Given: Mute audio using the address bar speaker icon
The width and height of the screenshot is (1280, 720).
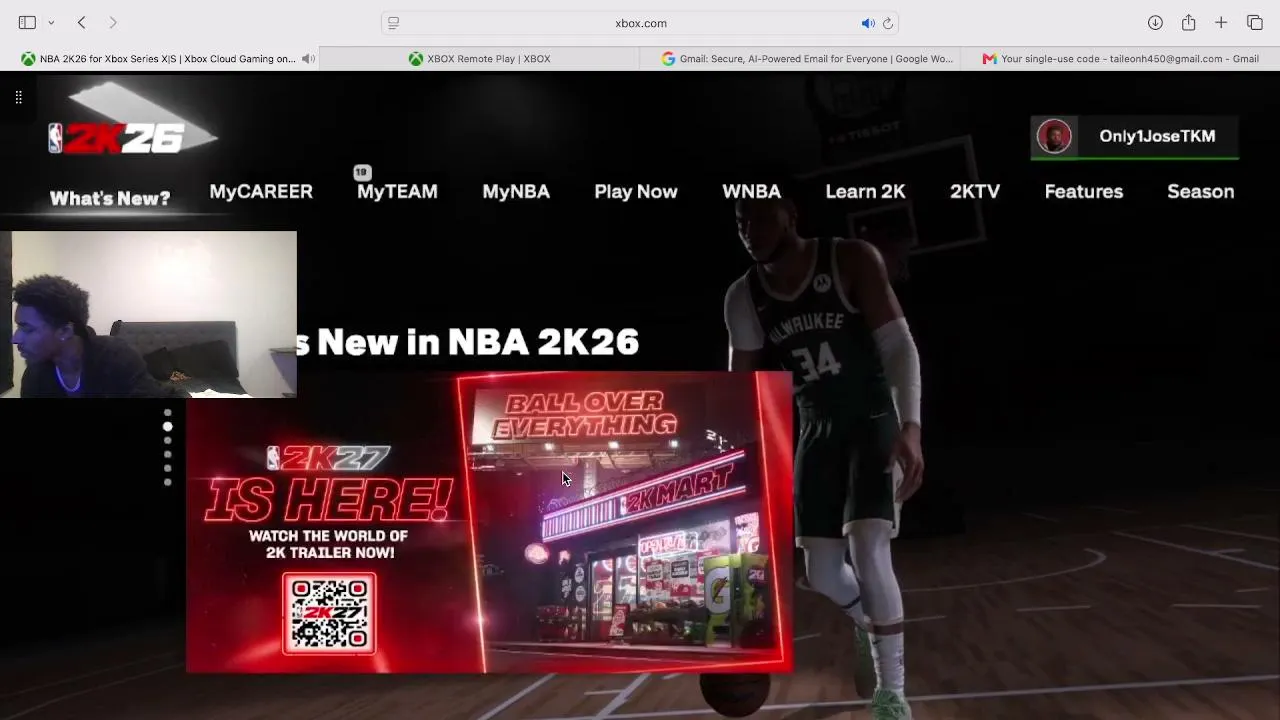Looking at the screenshot, I should (x=868, y=23).
